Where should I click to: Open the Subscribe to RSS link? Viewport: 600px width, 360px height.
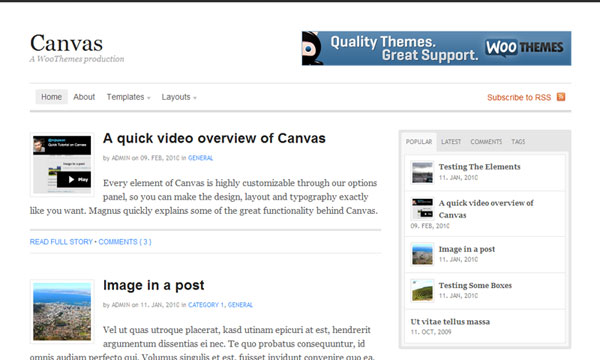pyautogui.click(x=519, y=98)
